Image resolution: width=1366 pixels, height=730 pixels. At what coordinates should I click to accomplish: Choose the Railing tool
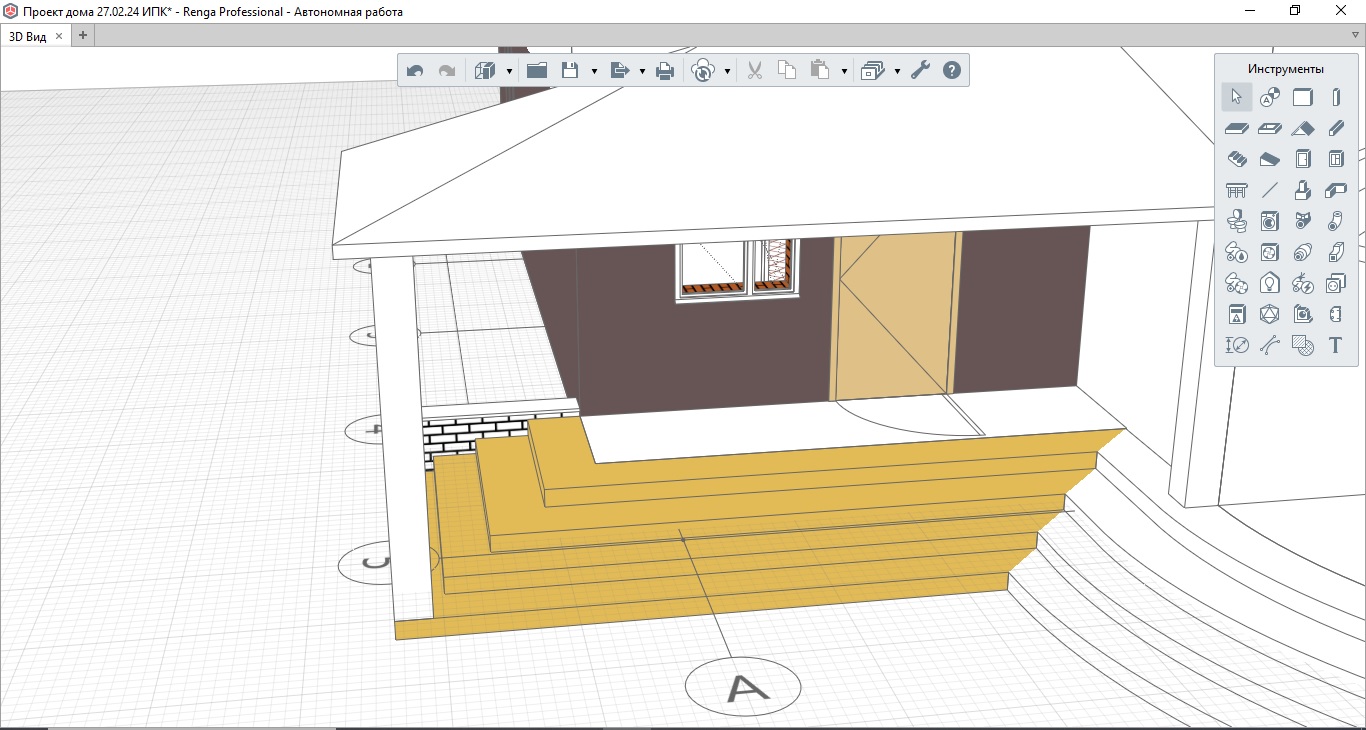(1237, 190)
